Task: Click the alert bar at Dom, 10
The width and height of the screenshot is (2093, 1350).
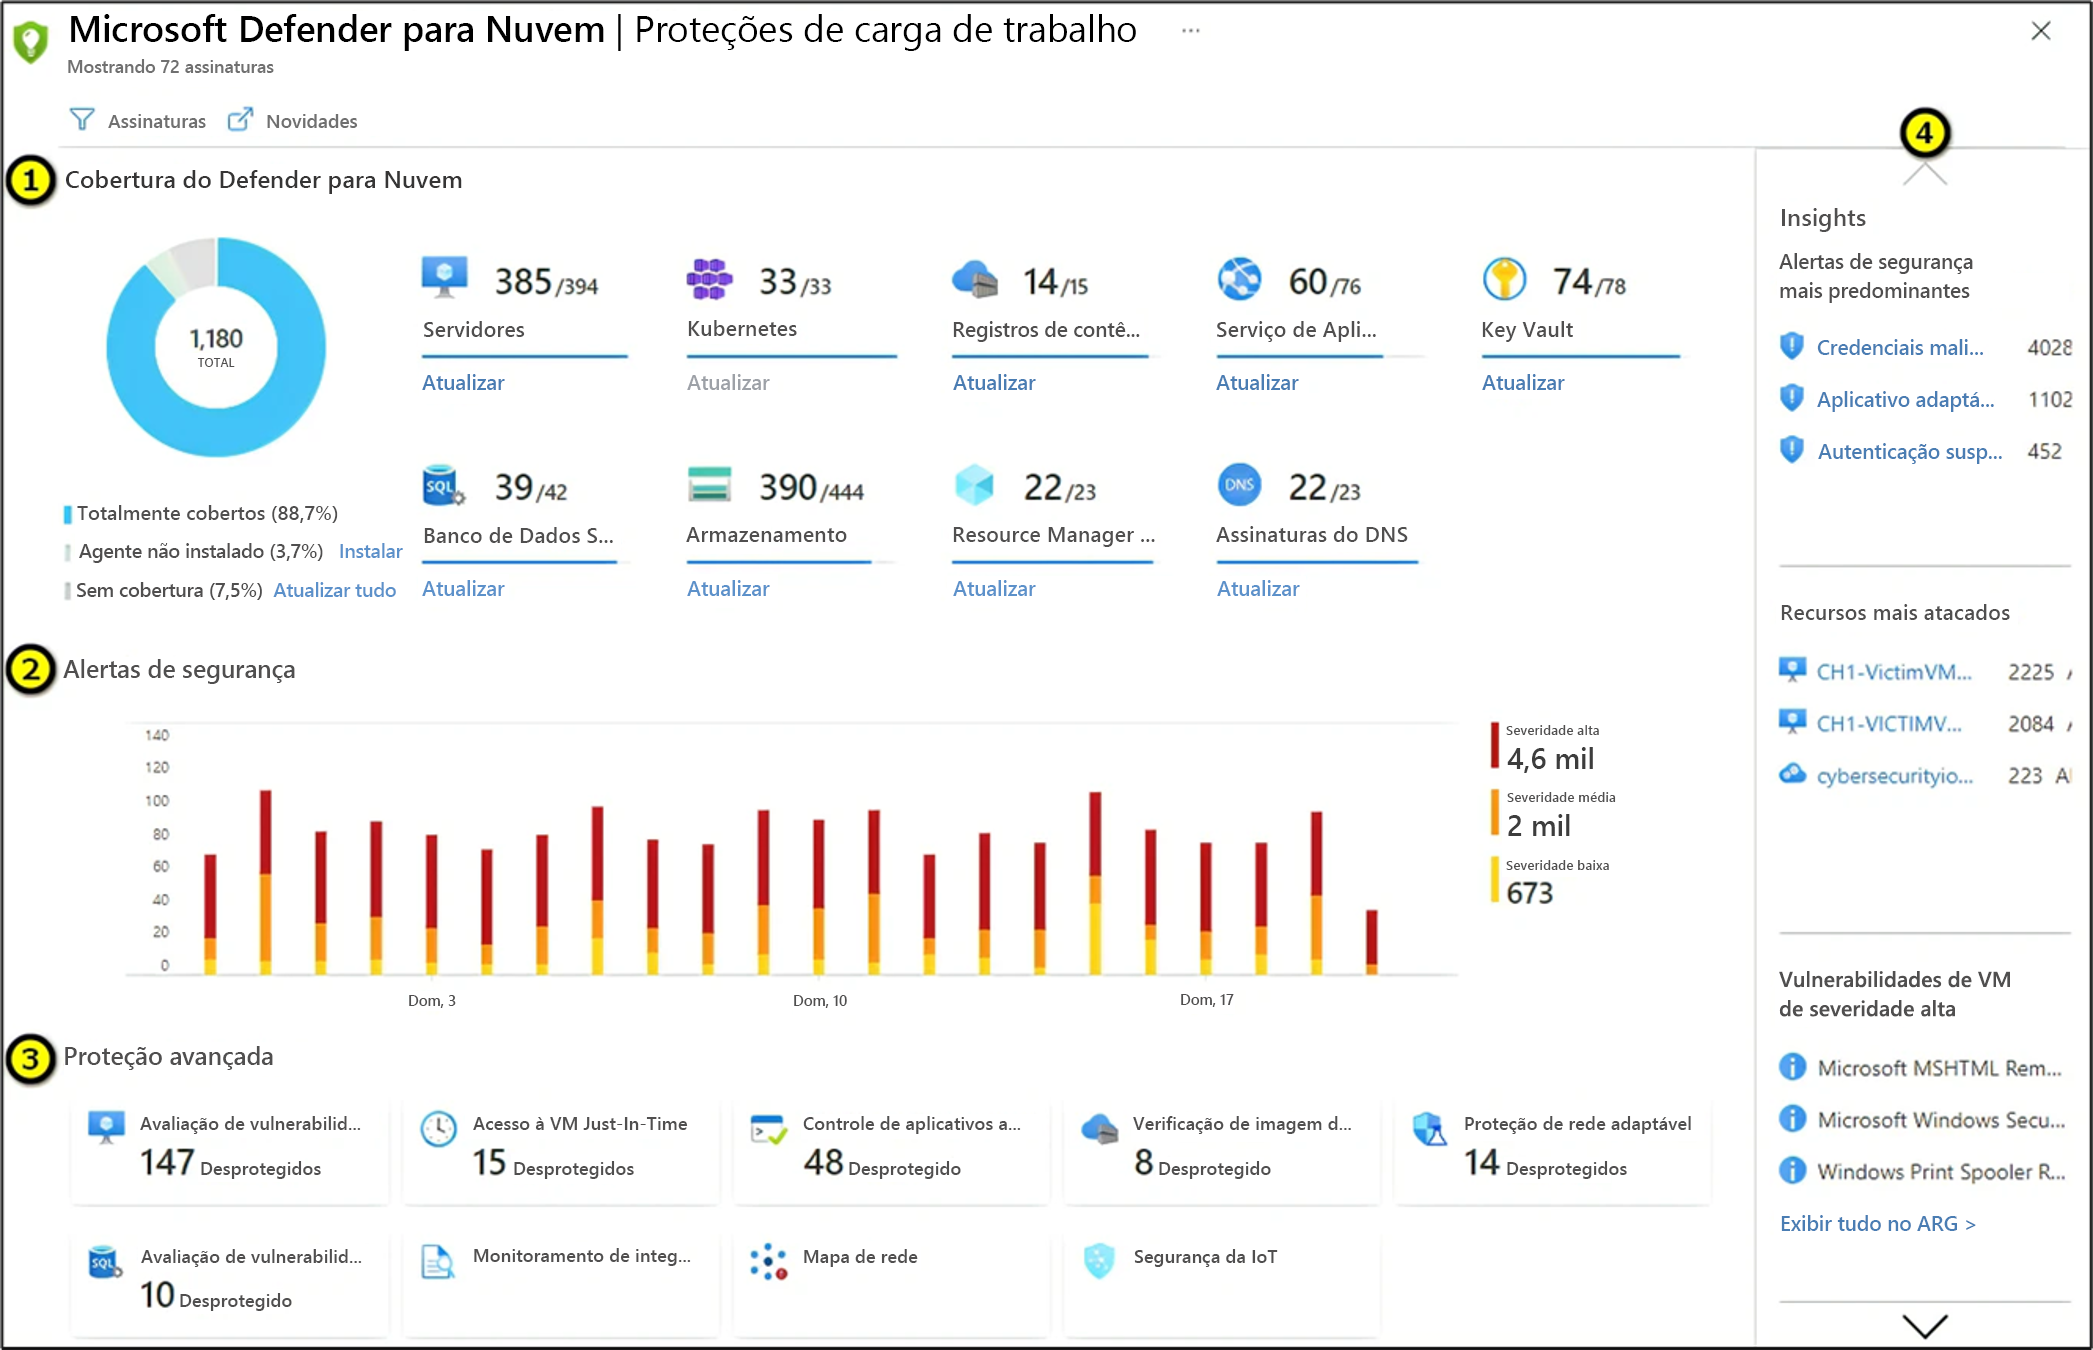Action: point(819,896)
